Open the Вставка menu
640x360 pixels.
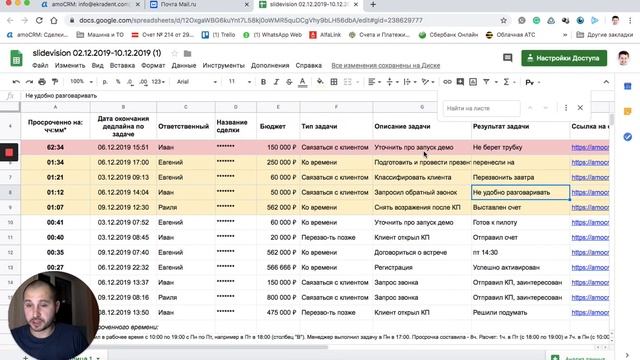point(122,65)
